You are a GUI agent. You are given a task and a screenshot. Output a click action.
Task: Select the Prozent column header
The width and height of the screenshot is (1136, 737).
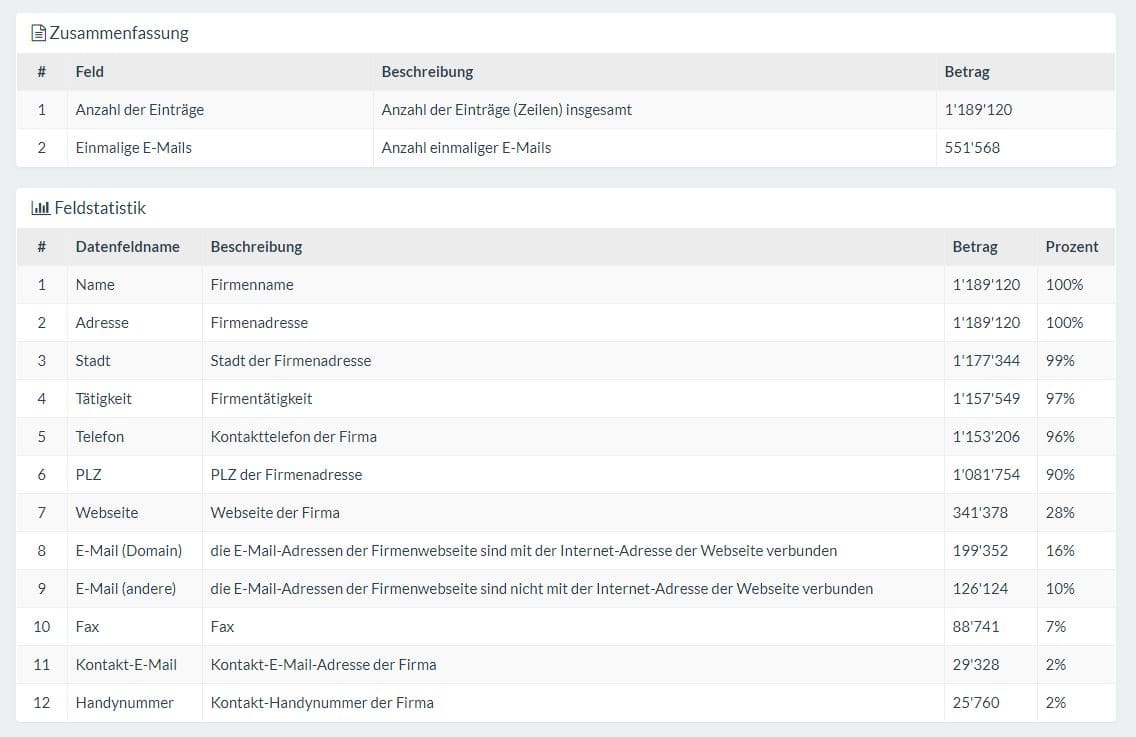1072,246
